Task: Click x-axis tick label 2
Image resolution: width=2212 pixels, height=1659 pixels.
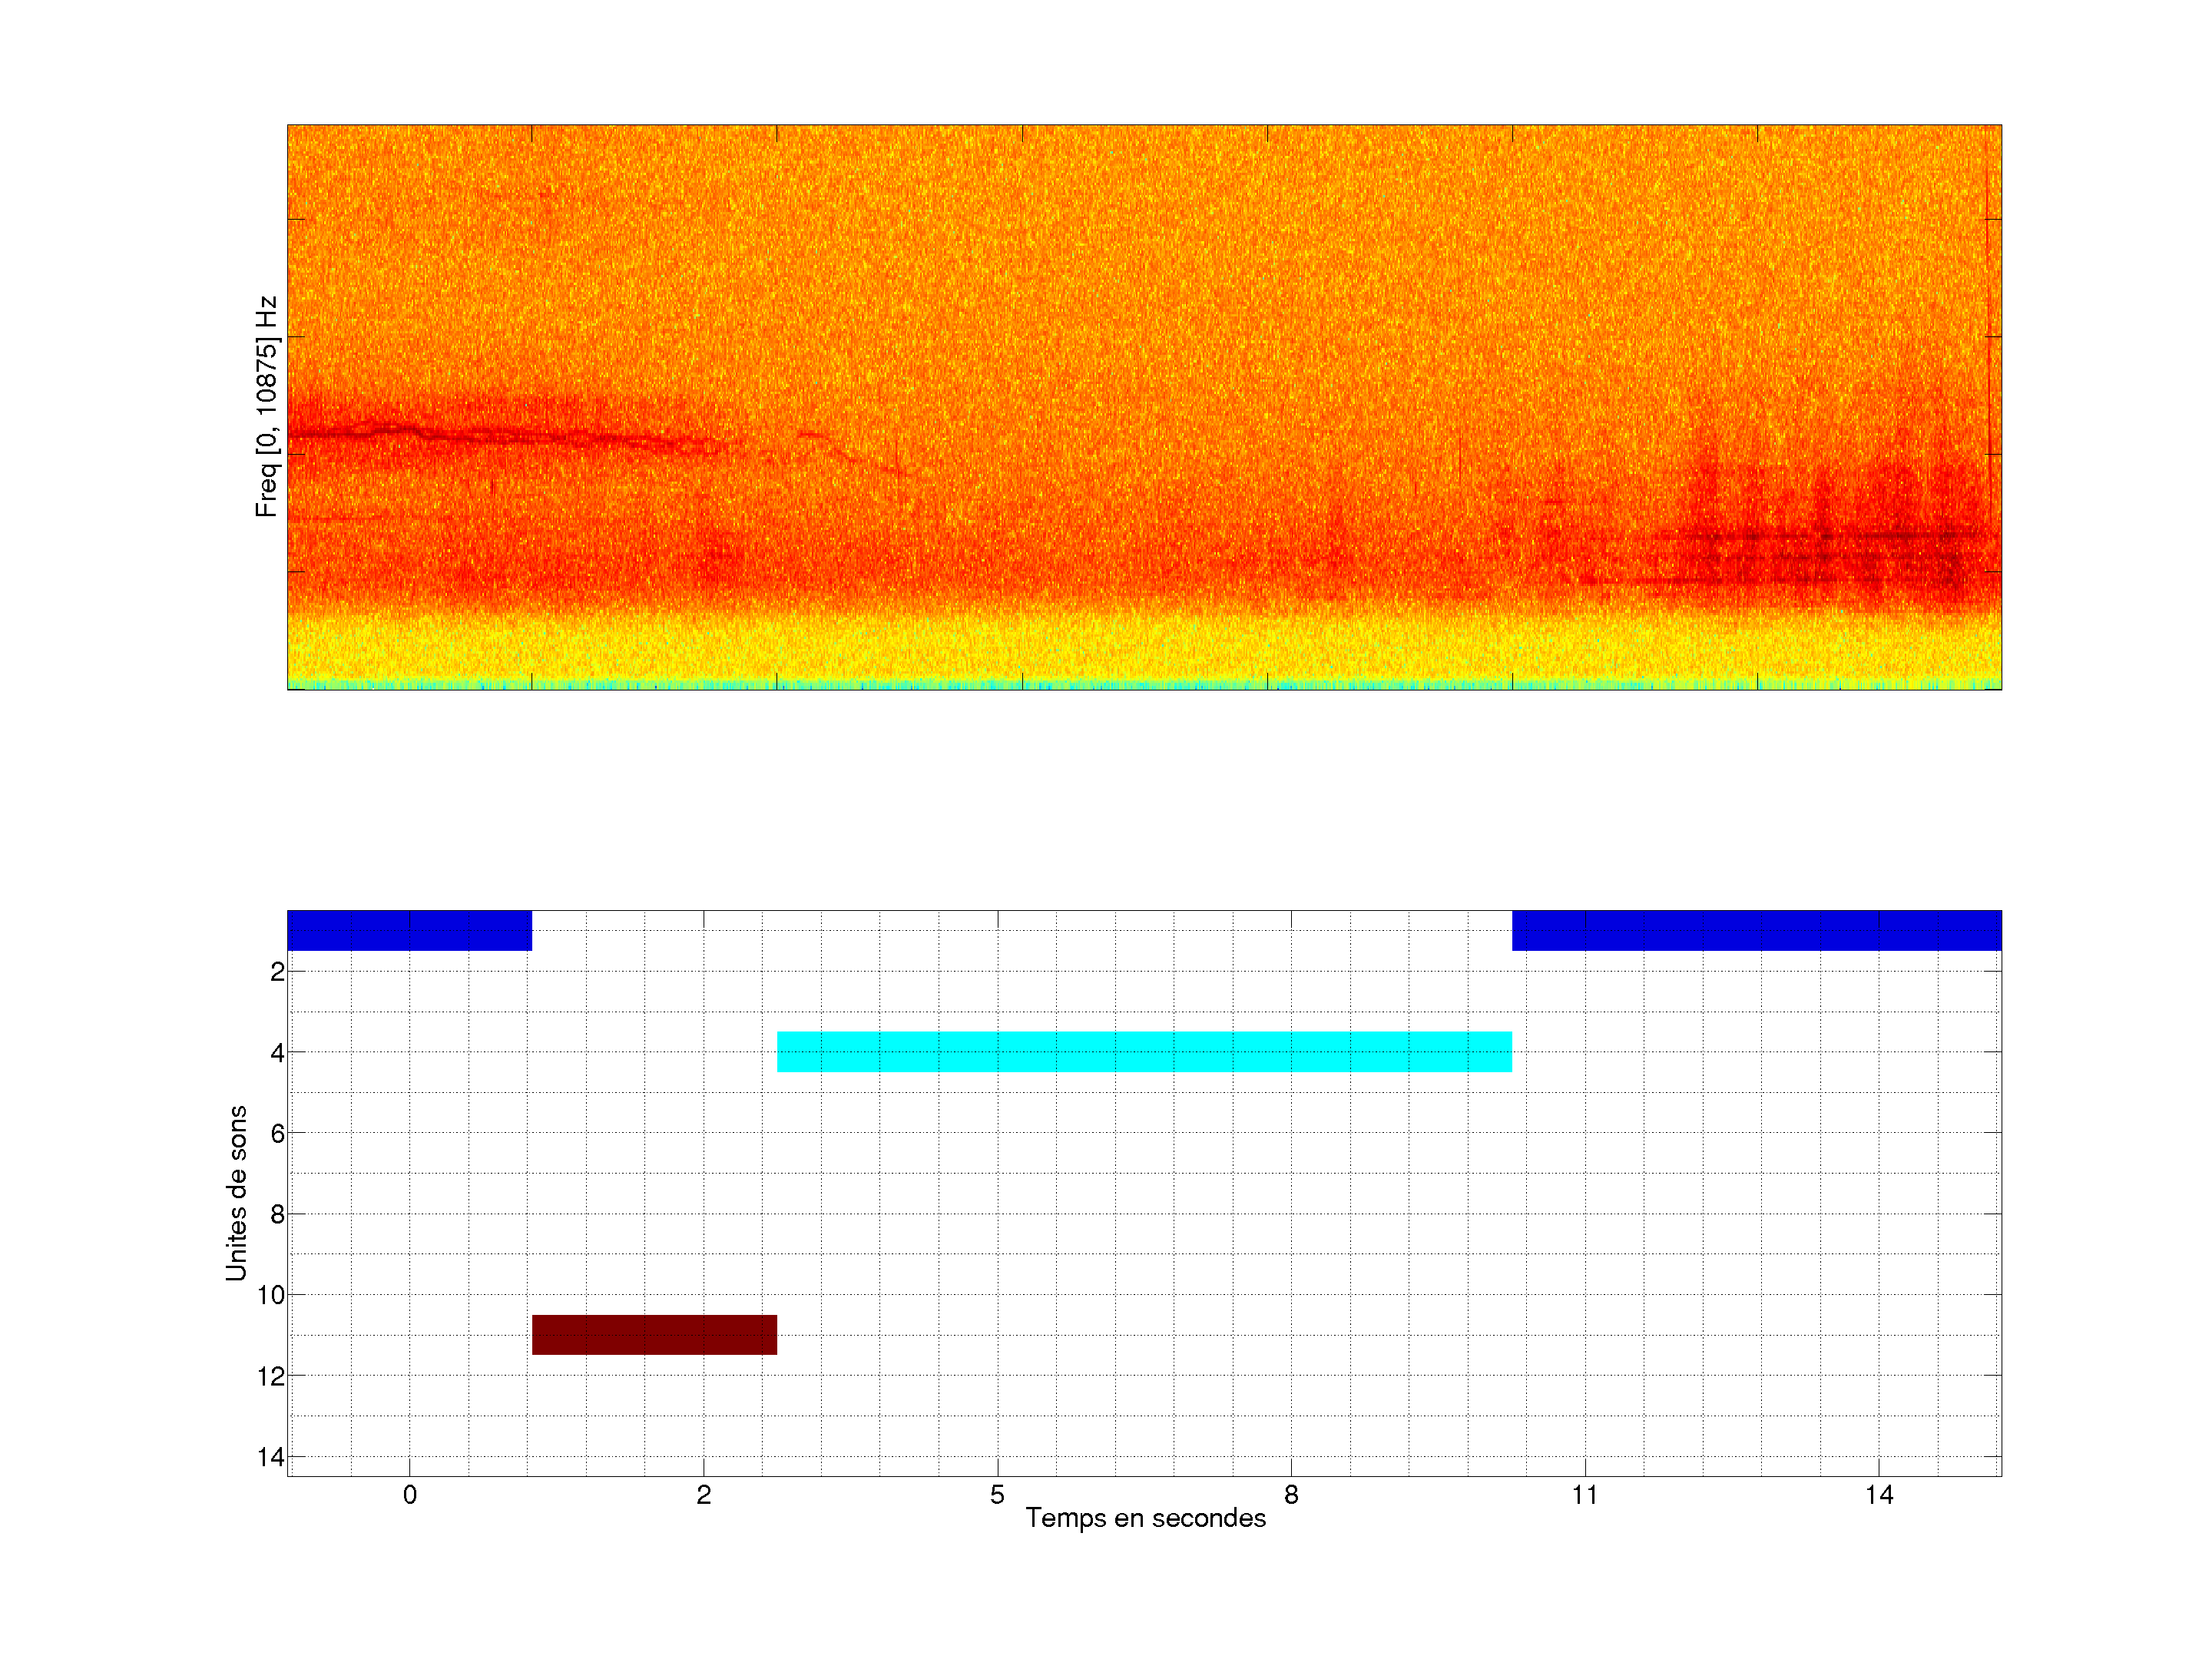Action: coord(703,1495)
